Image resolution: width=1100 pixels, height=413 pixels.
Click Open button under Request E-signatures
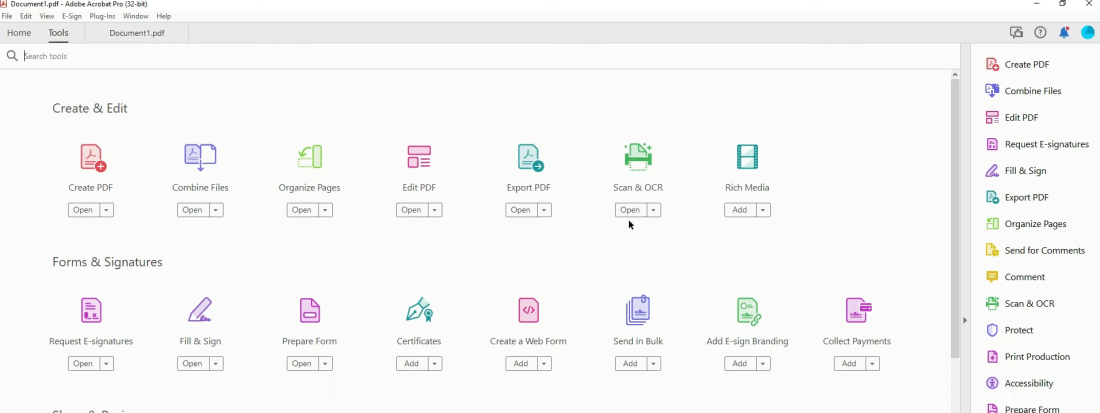pos(83,363)
